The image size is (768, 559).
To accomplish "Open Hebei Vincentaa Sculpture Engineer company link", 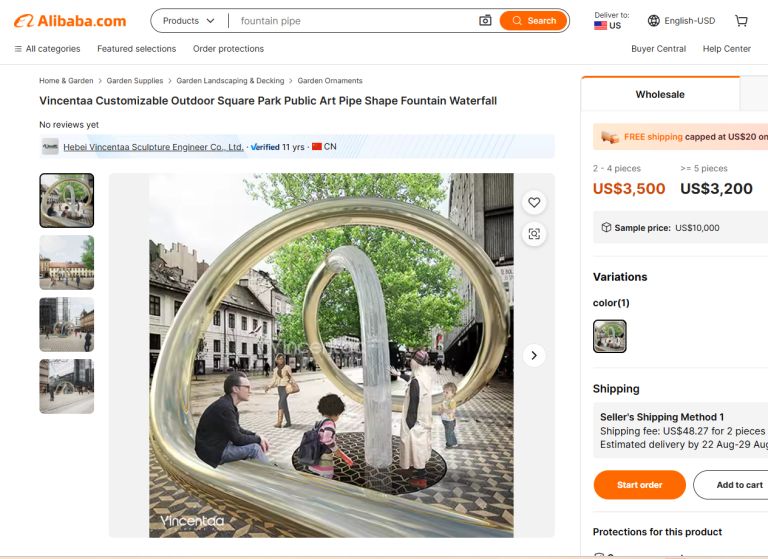I will click(153, 146).
